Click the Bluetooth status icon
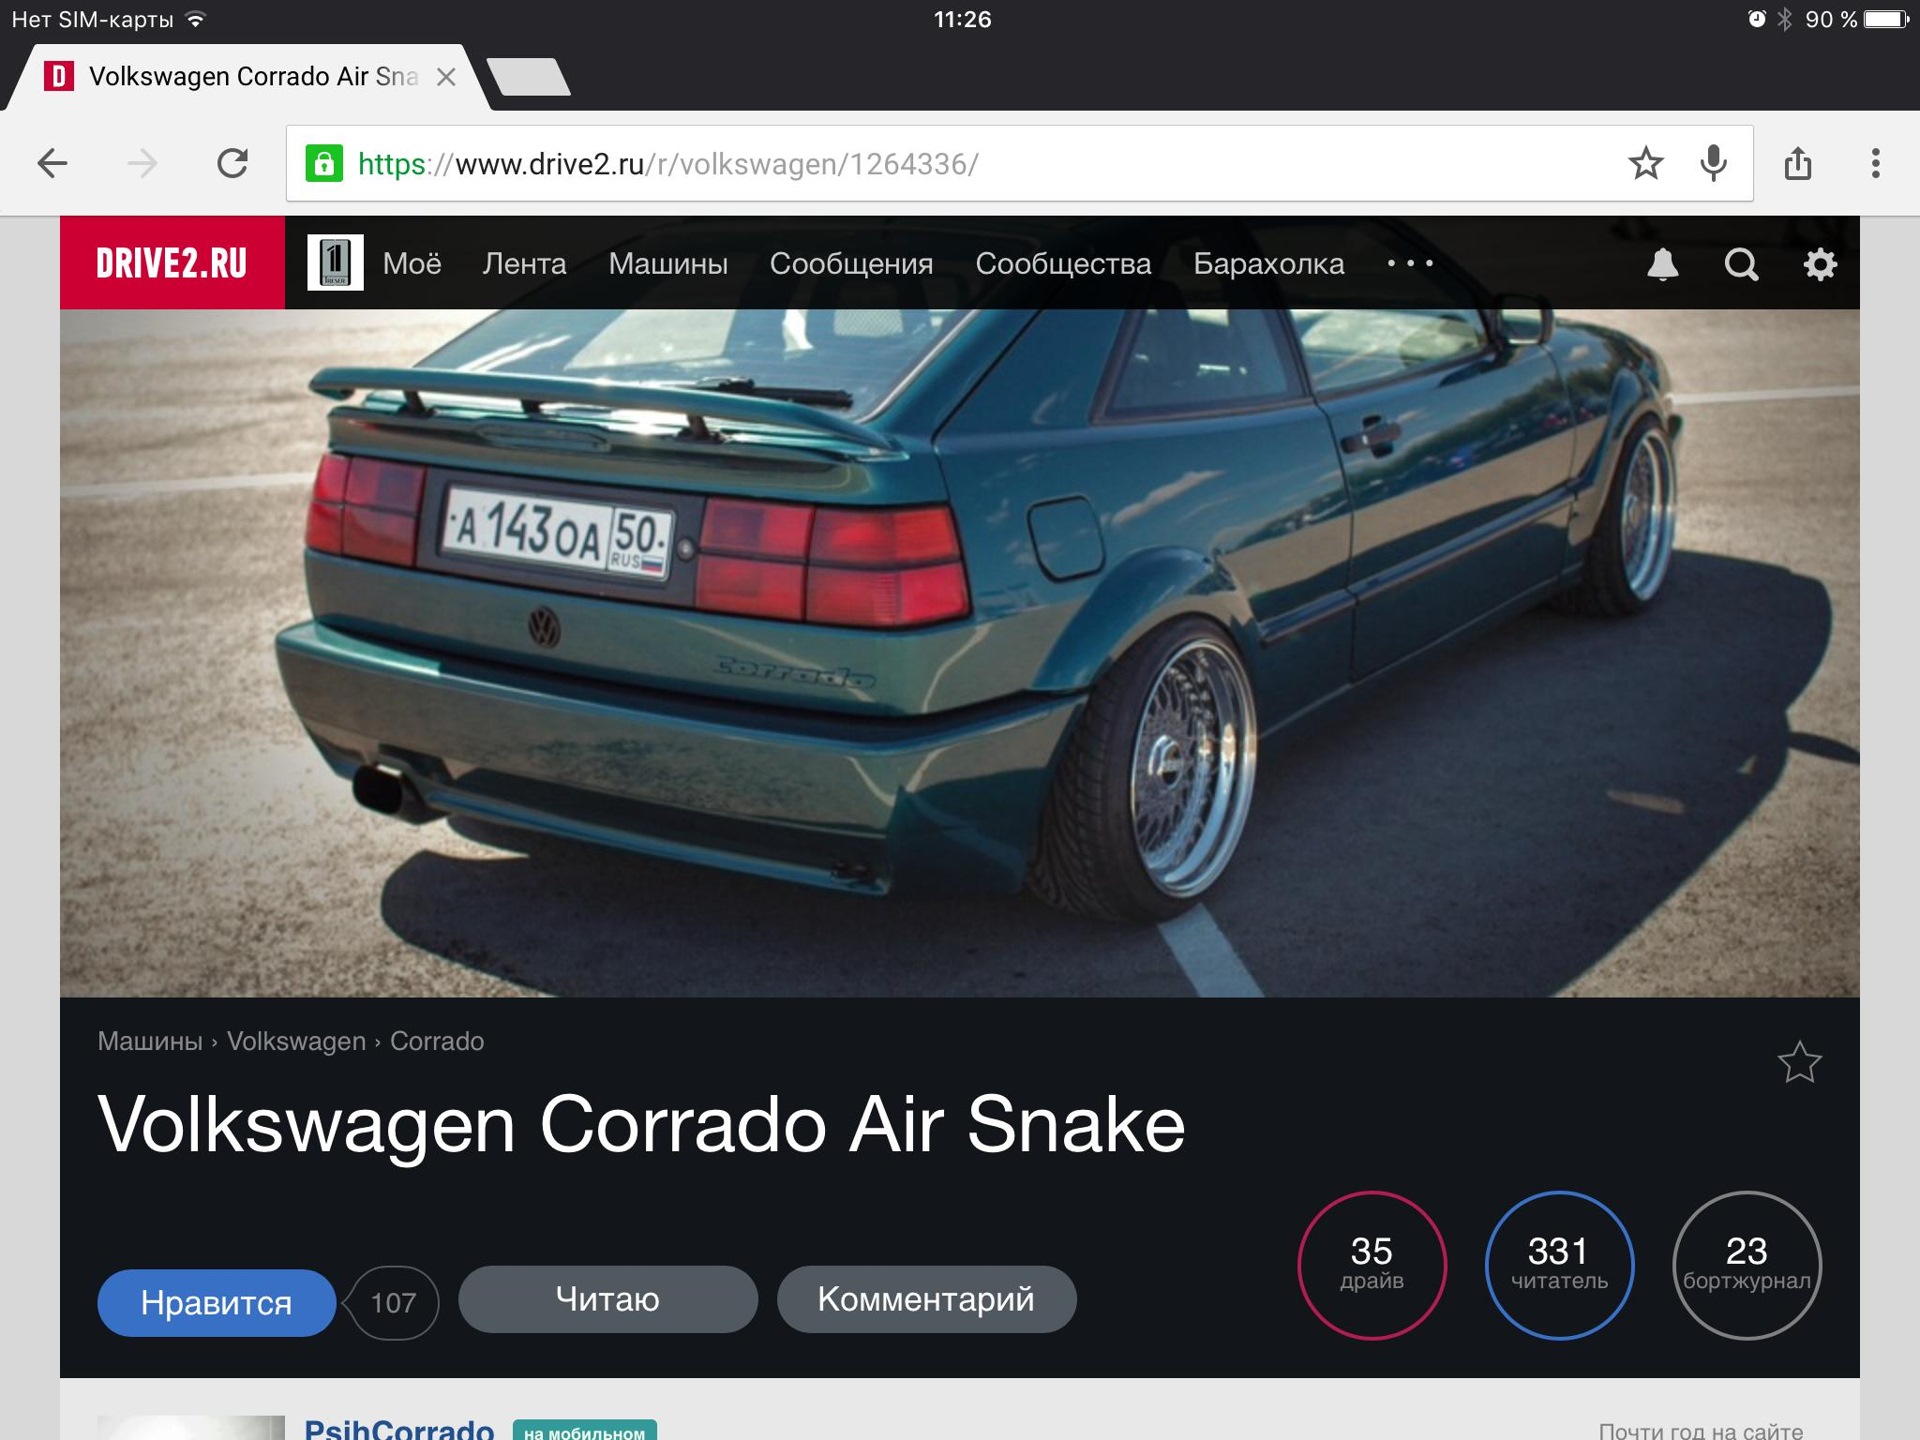This screenshot has width=1920, height=1440. tap(1785, 19)
